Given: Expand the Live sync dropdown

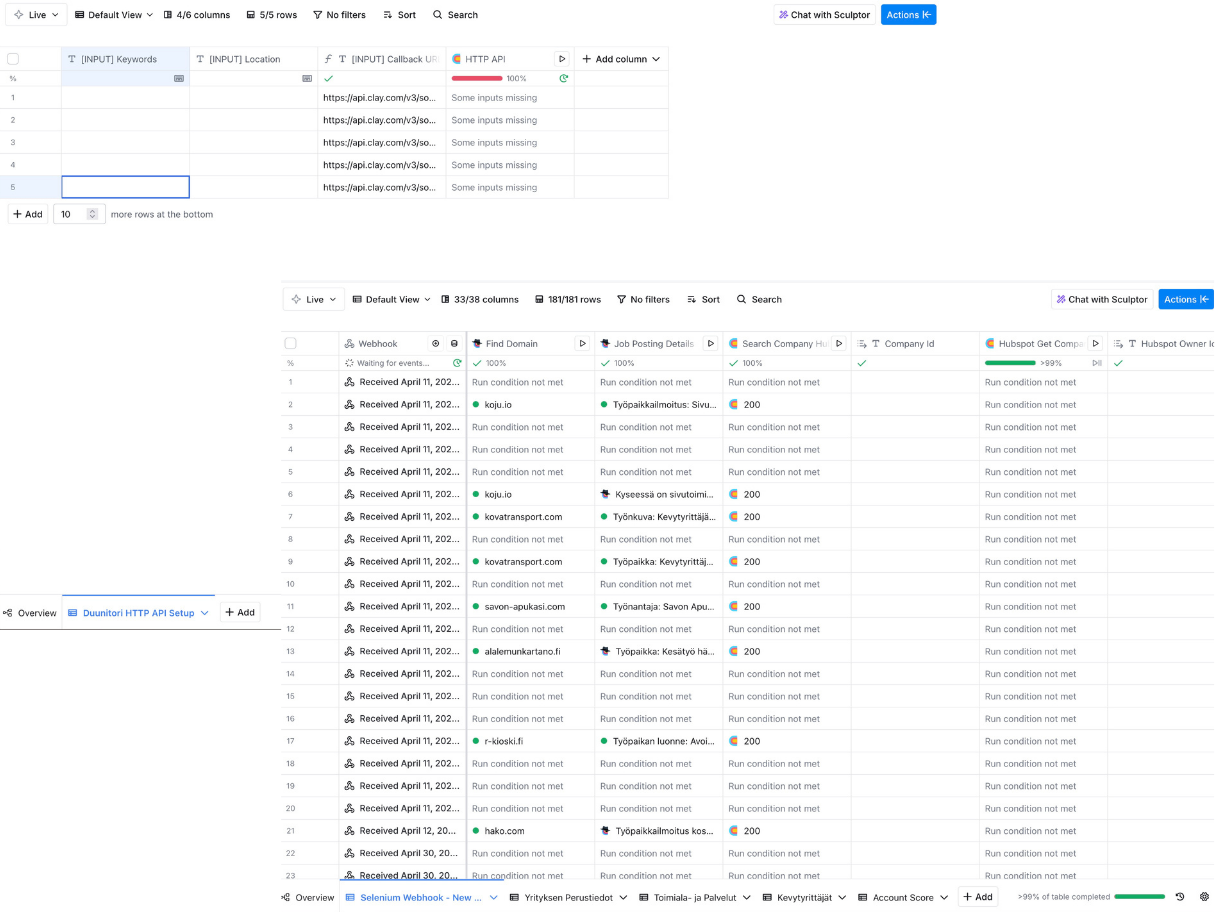Looking at the screenshot, I should 36,15.
